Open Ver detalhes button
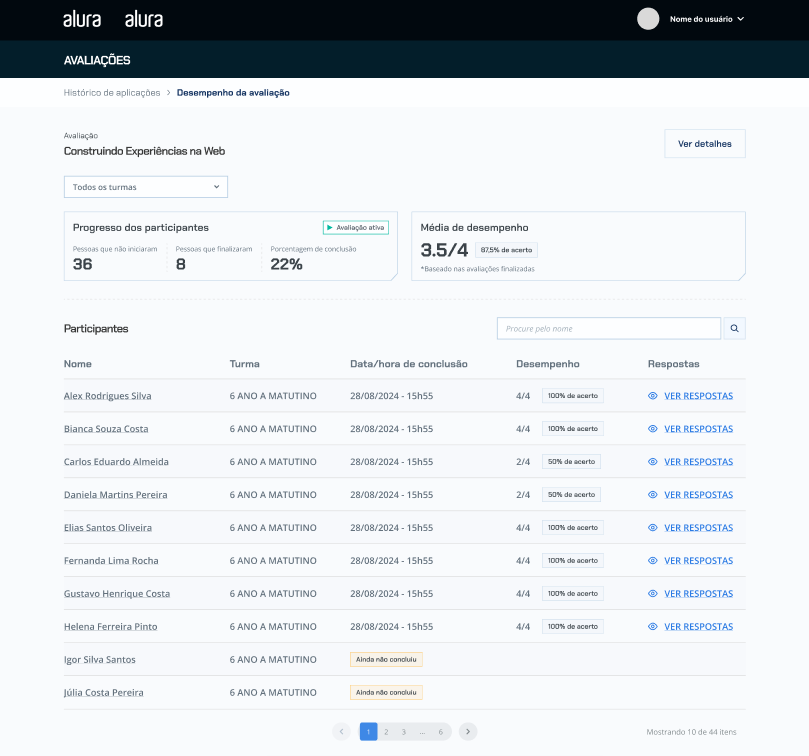 coord(705,143)
